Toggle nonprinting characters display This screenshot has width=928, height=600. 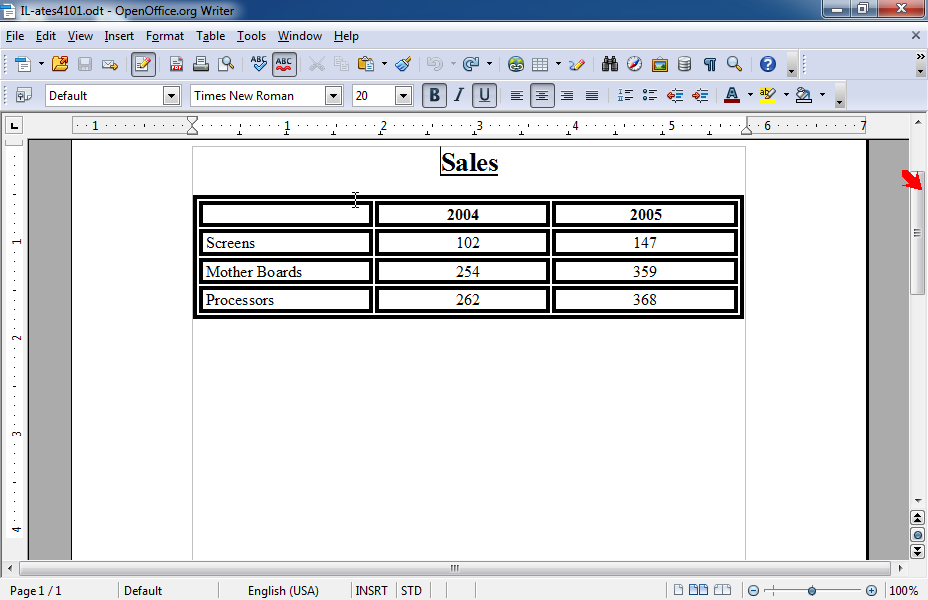(x=710, y=63)
